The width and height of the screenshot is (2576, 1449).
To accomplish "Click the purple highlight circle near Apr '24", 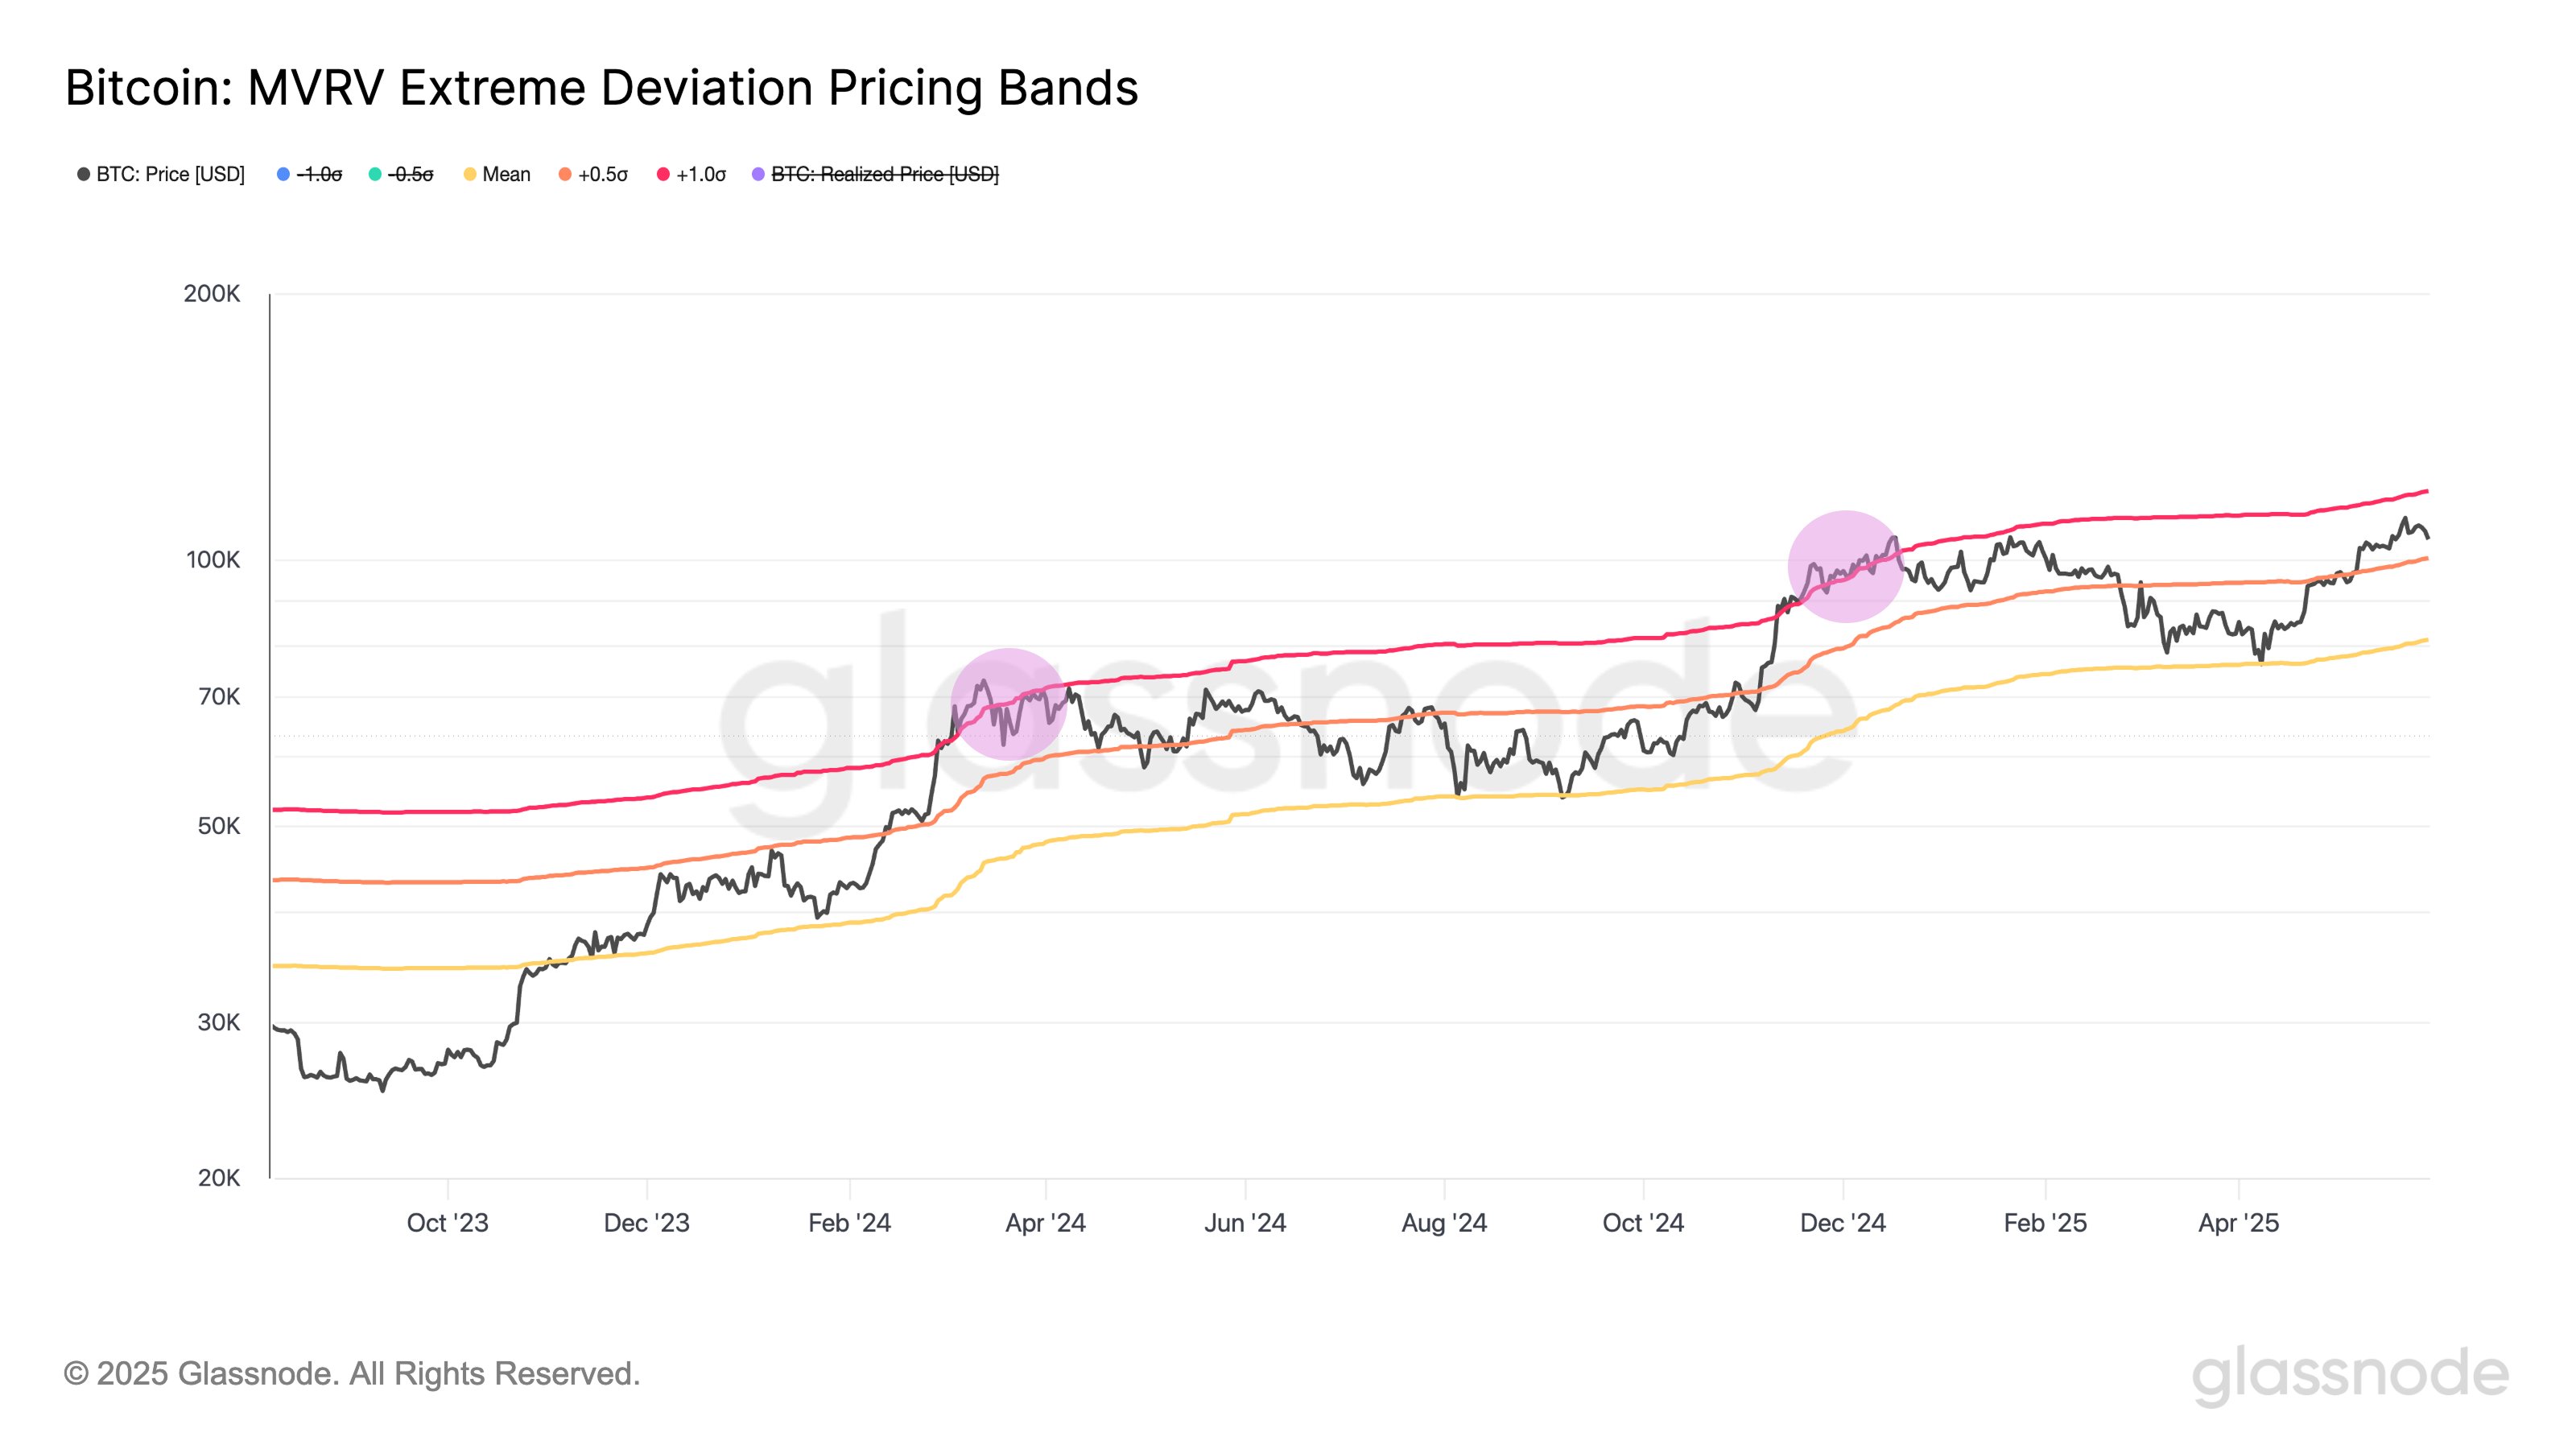I will click(1008, 704).
